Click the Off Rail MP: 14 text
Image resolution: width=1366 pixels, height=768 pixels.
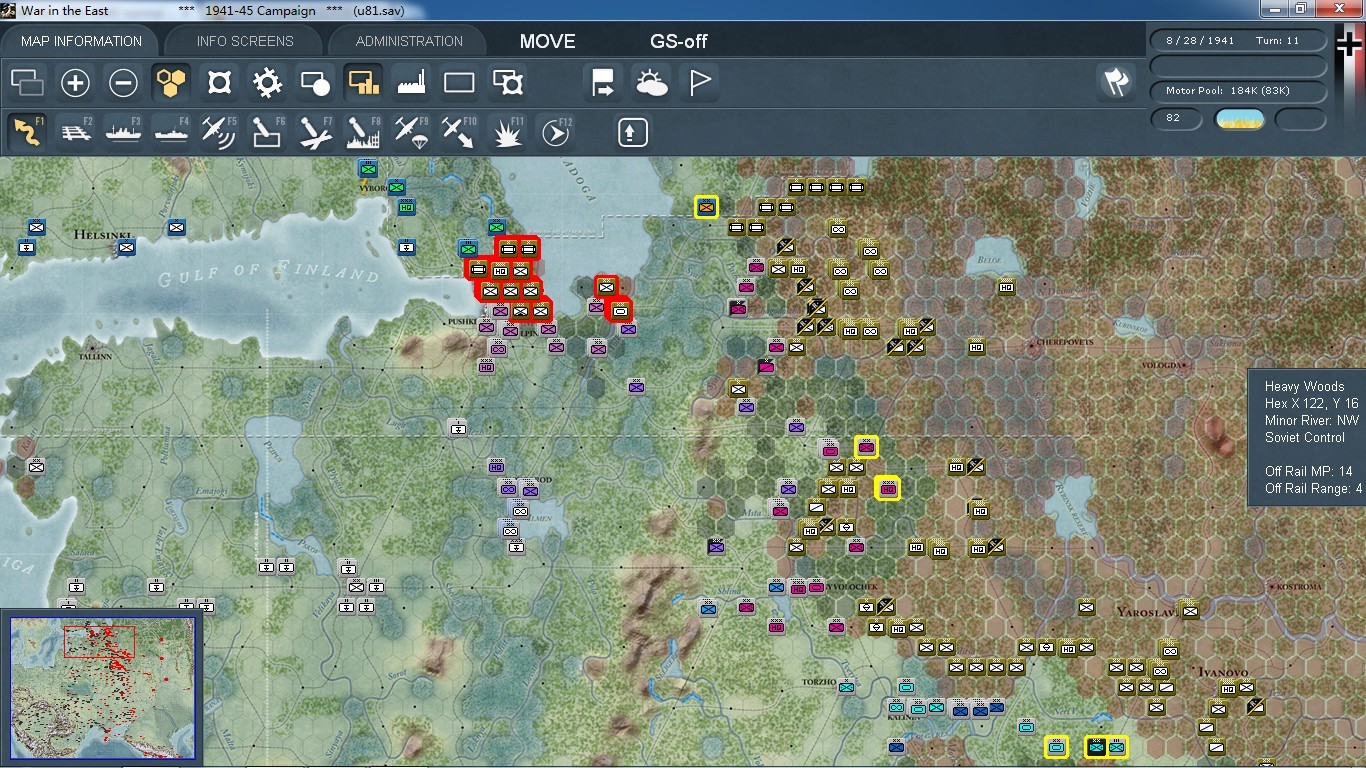point(1308,471)
